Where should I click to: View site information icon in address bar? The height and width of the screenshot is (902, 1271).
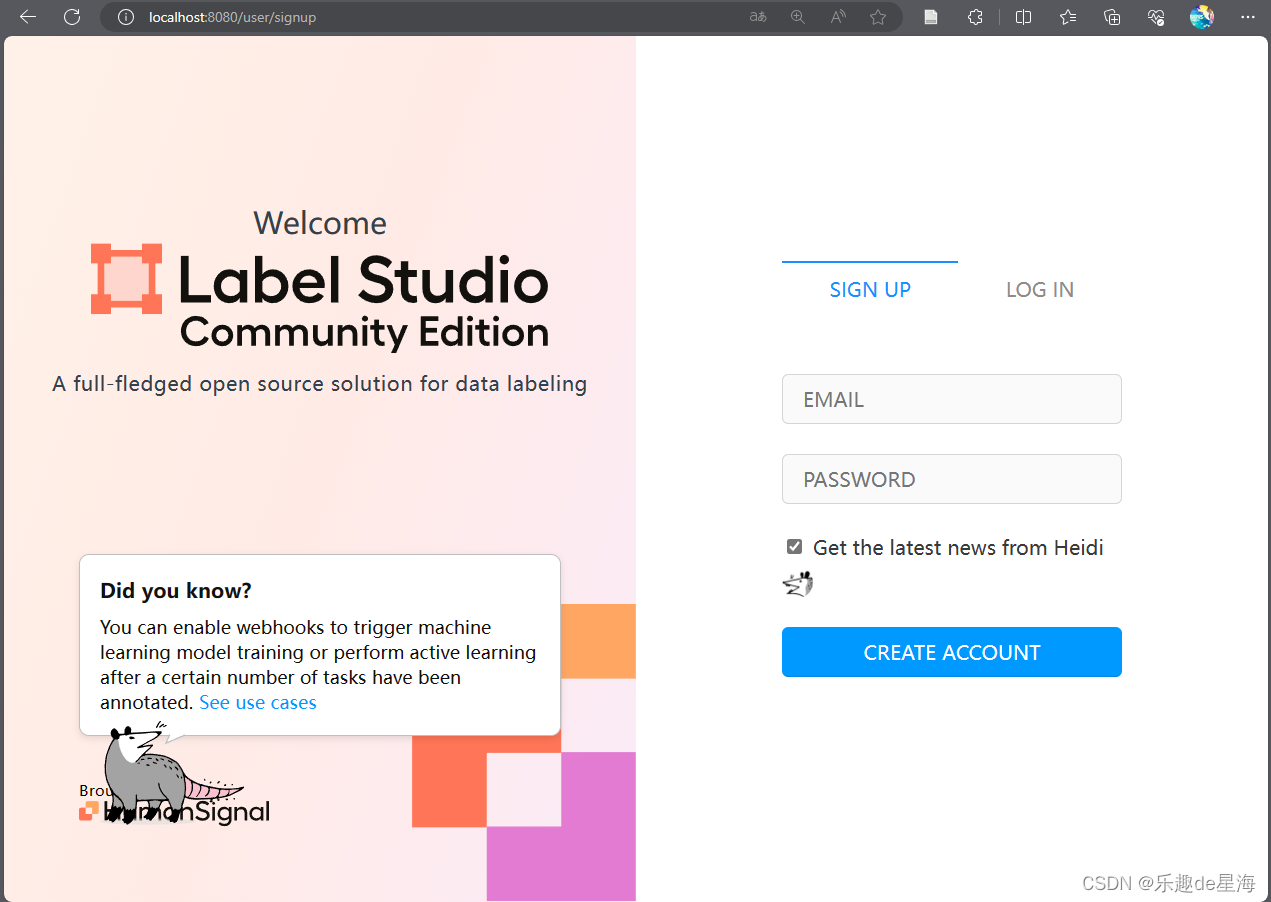(125, 17)
